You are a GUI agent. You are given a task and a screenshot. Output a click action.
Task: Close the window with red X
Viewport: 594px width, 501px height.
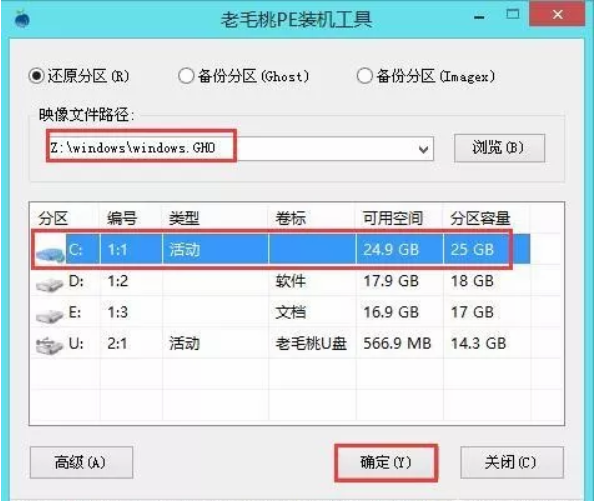557,14
